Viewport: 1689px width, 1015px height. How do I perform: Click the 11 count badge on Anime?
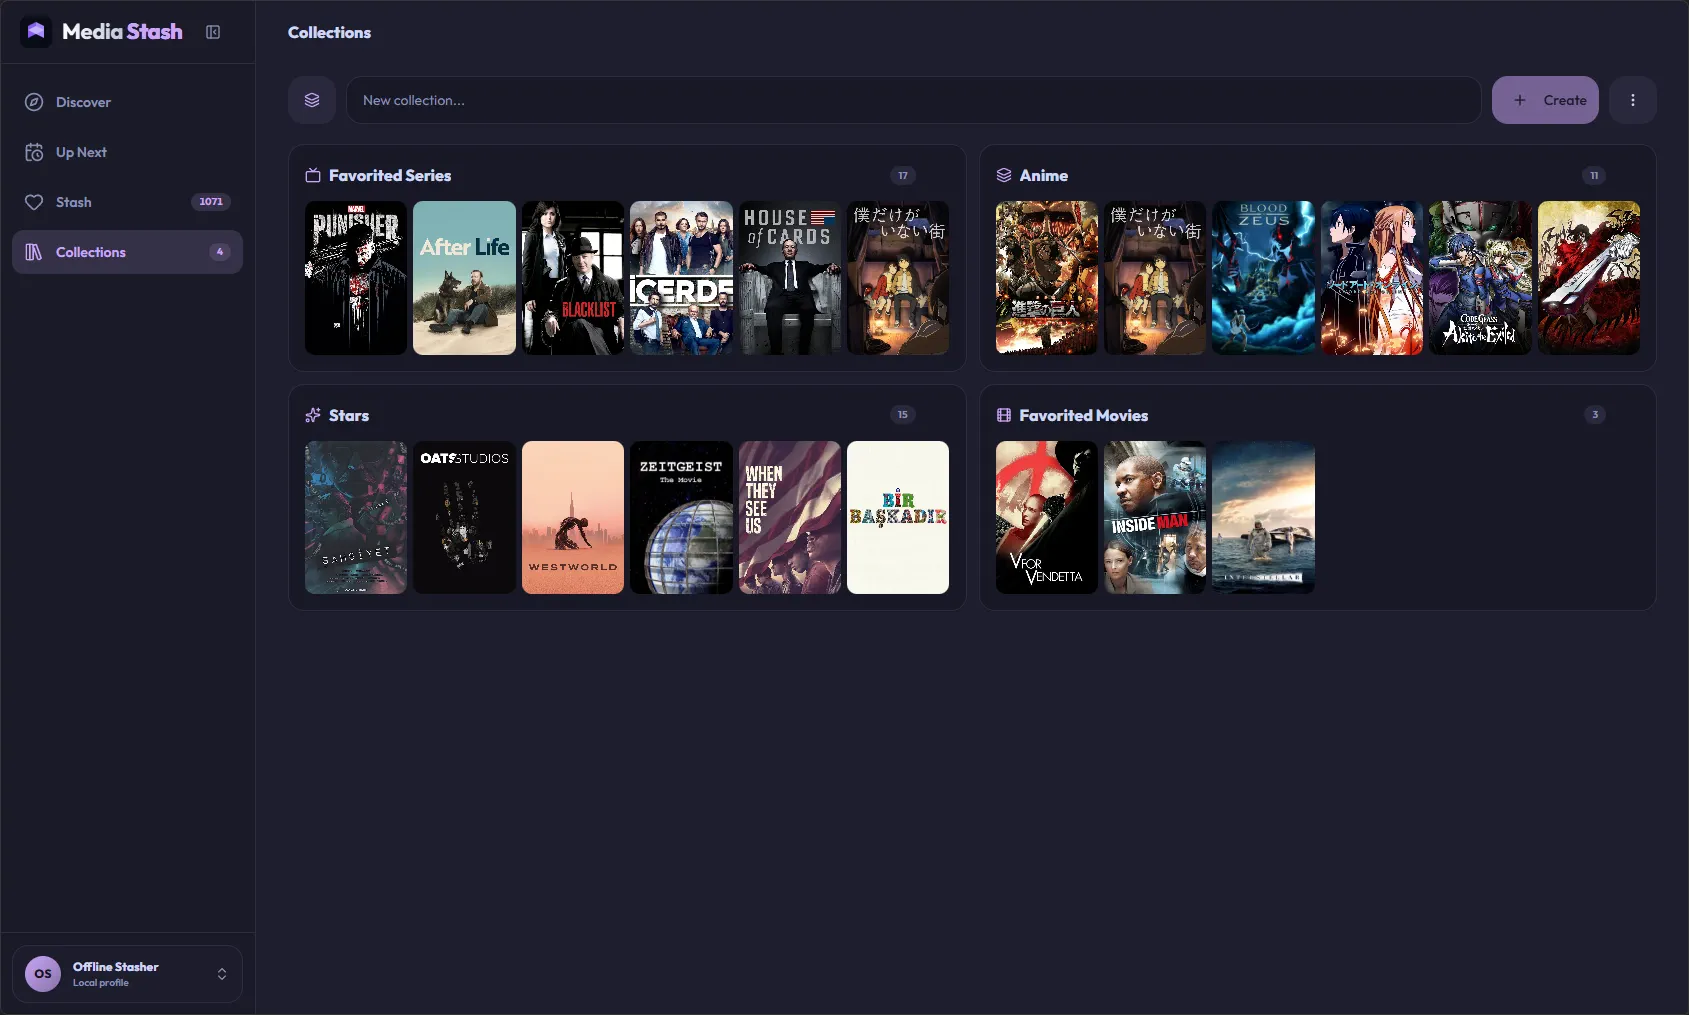point(1594,175)
